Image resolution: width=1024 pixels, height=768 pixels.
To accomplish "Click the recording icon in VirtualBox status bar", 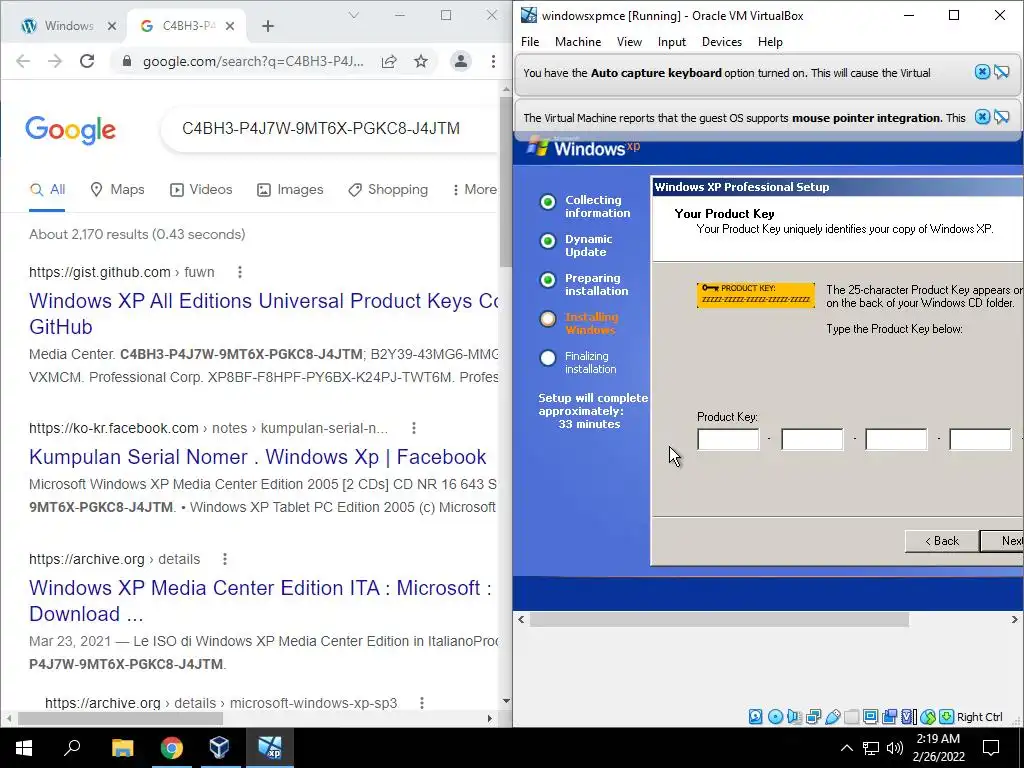I will (889, 716).
